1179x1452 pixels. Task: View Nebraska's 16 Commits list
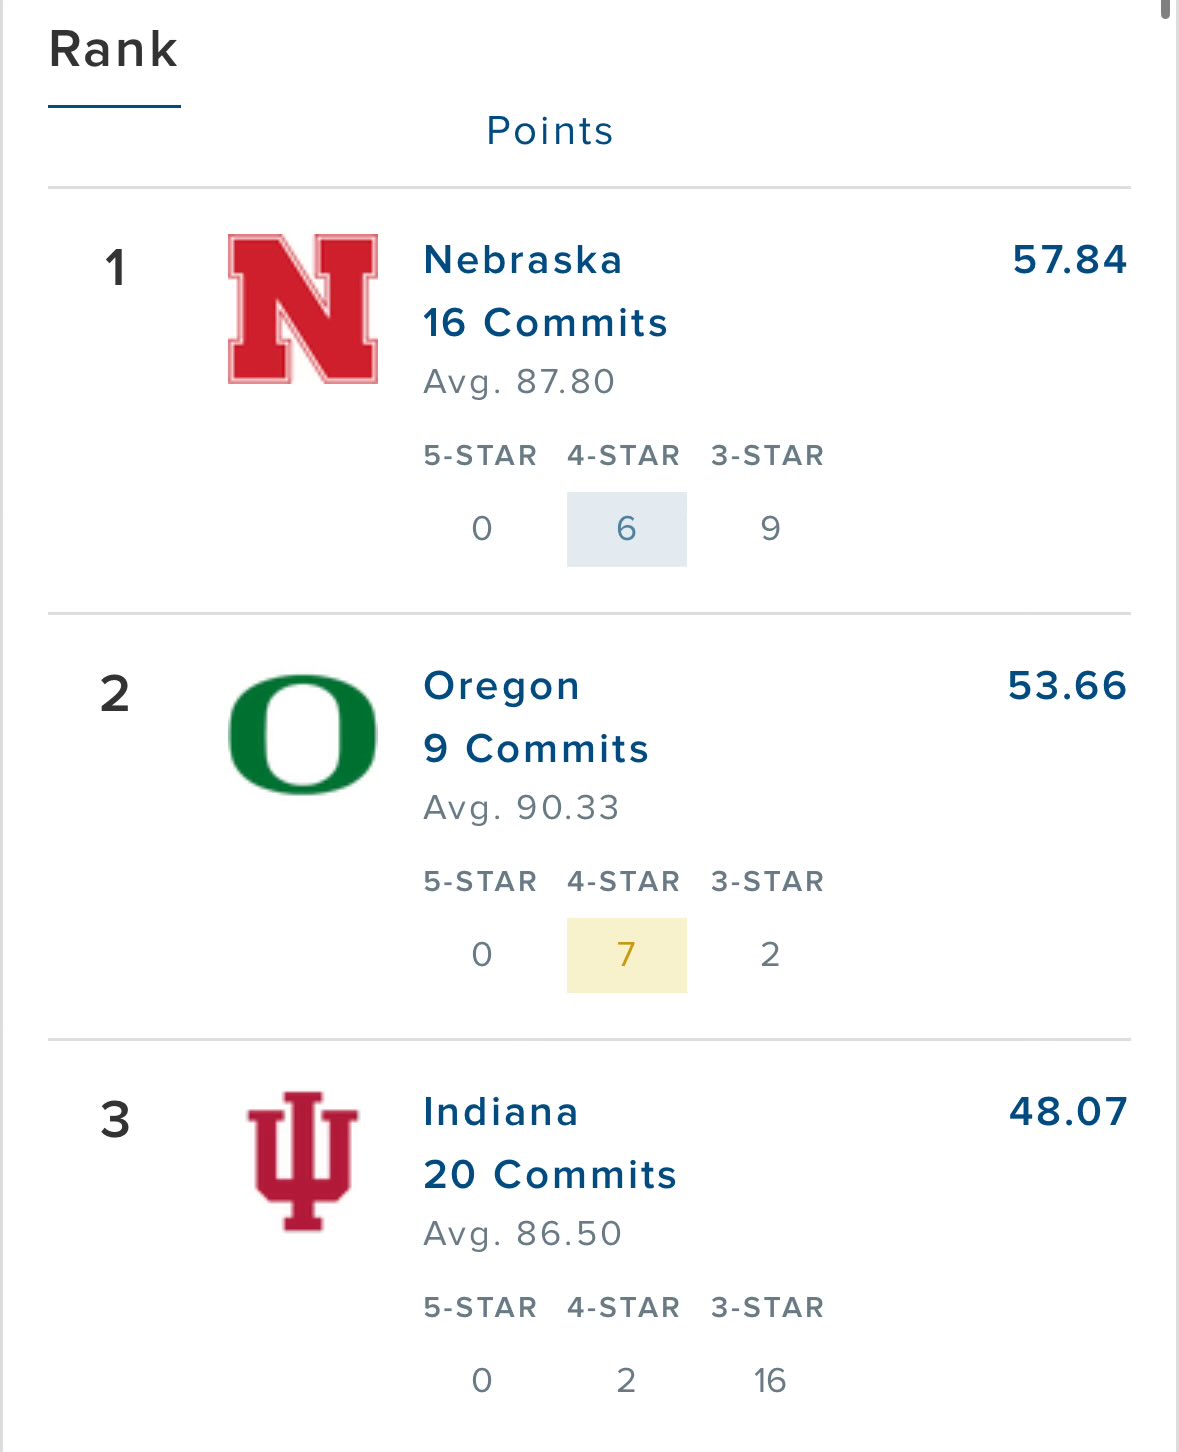[545, 323]
